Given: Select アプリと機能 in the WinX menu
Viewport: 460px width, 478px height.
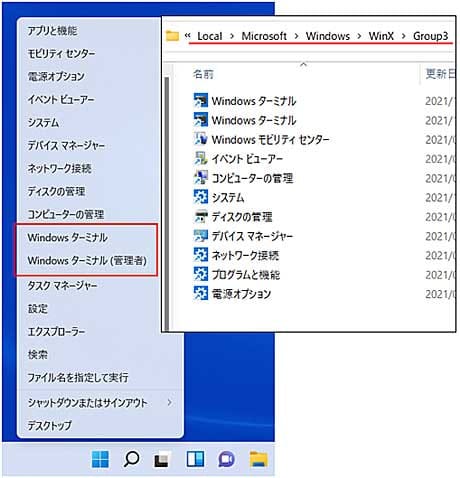Looking at the screenshot, I should click(x=52, y=31).
